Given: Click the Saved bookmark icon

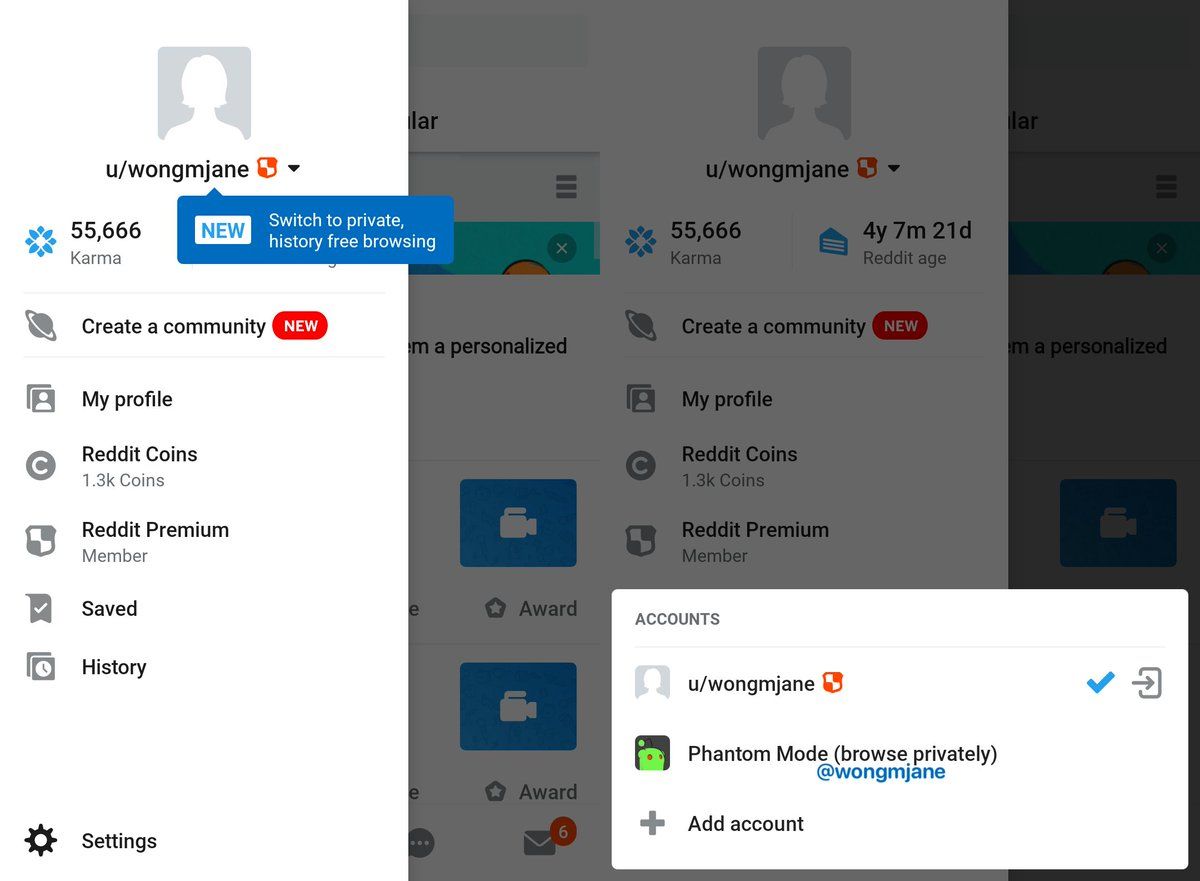Looking at the screenshot, I should pos(40,609).
